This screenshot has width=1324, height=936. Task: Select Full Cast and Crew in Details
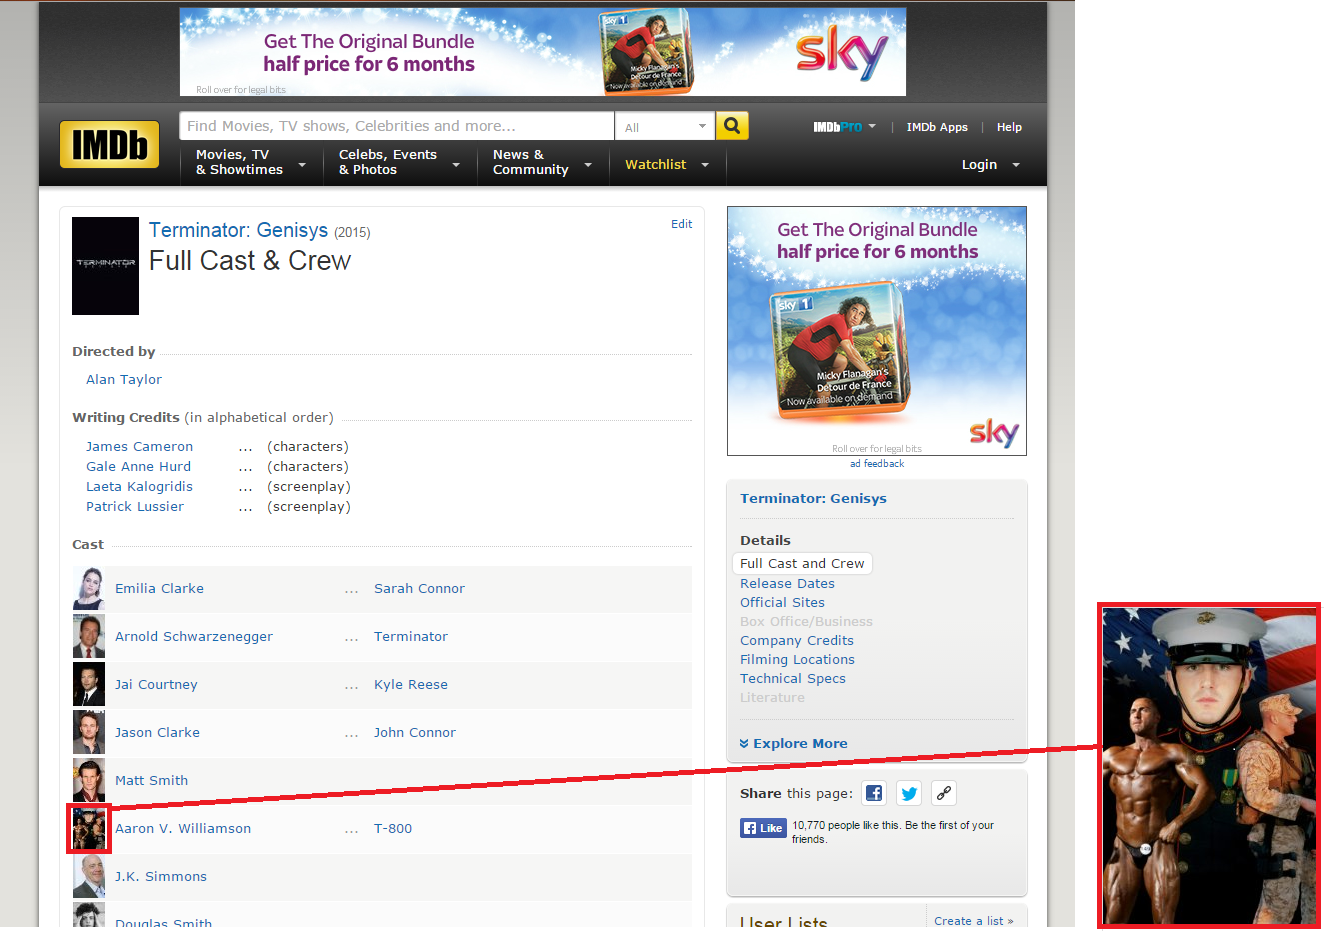pos(802,563)
